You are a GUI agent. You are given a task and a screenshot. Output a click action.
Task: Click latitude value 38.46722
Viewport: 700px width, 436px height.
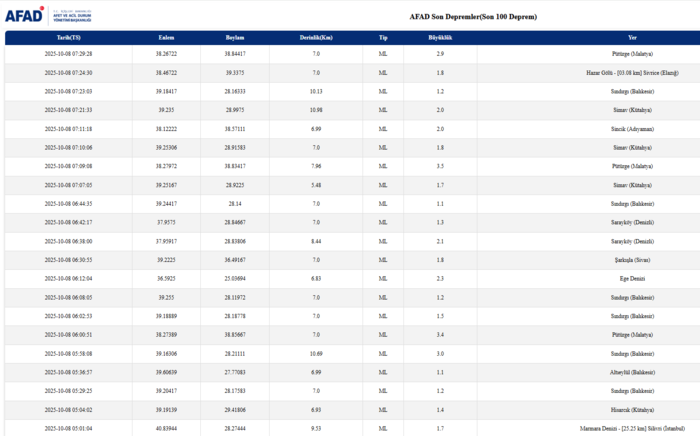[166, 73]
